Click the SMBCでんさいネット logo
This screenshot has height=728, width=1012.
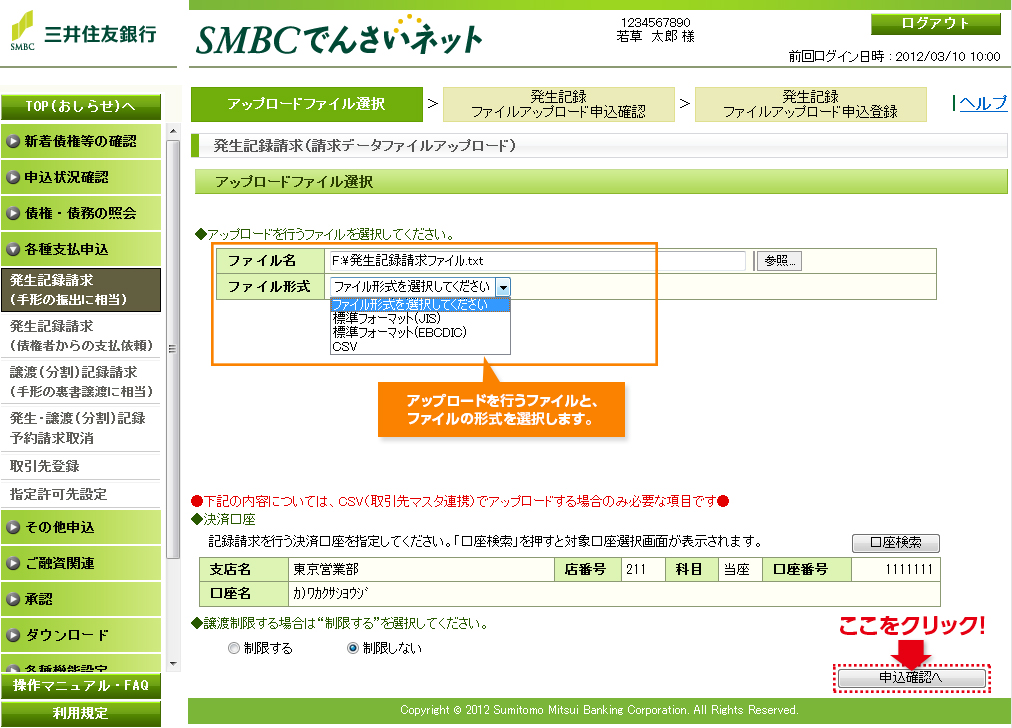pos(339,36)
